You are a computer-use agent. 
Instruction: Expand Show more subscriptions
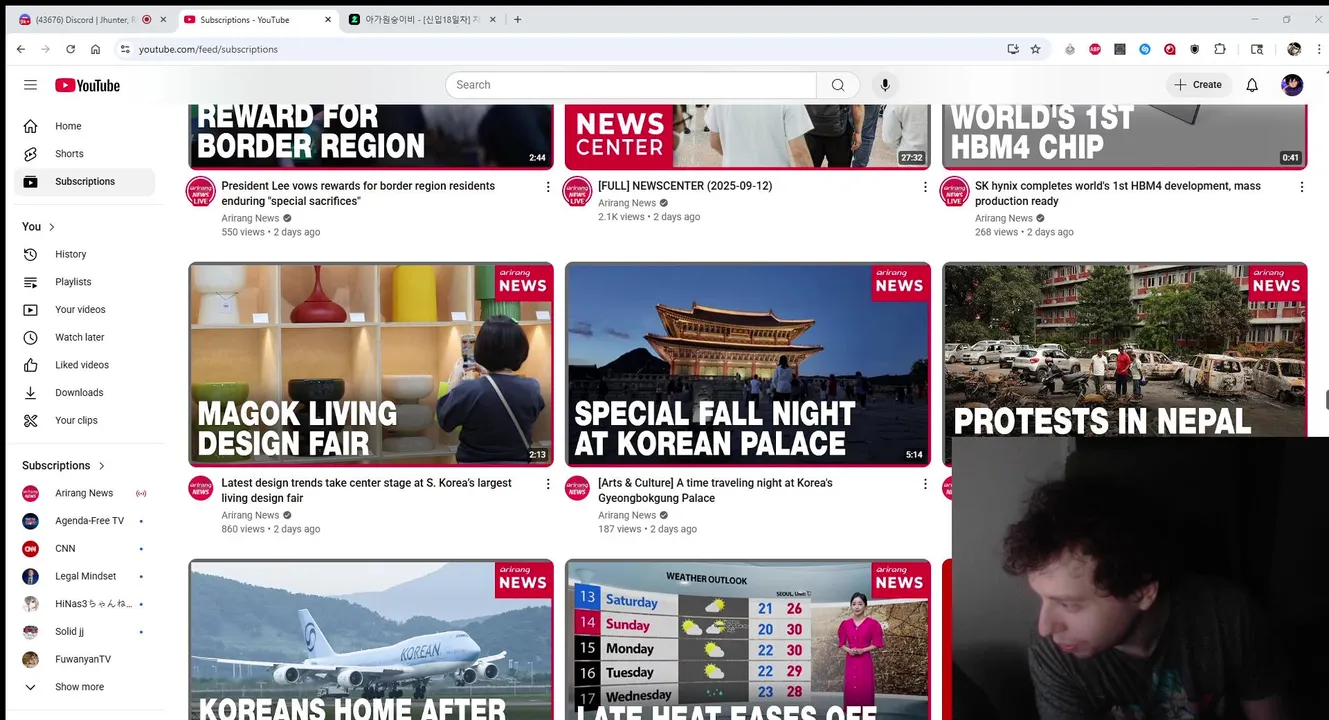pos(84,687)
